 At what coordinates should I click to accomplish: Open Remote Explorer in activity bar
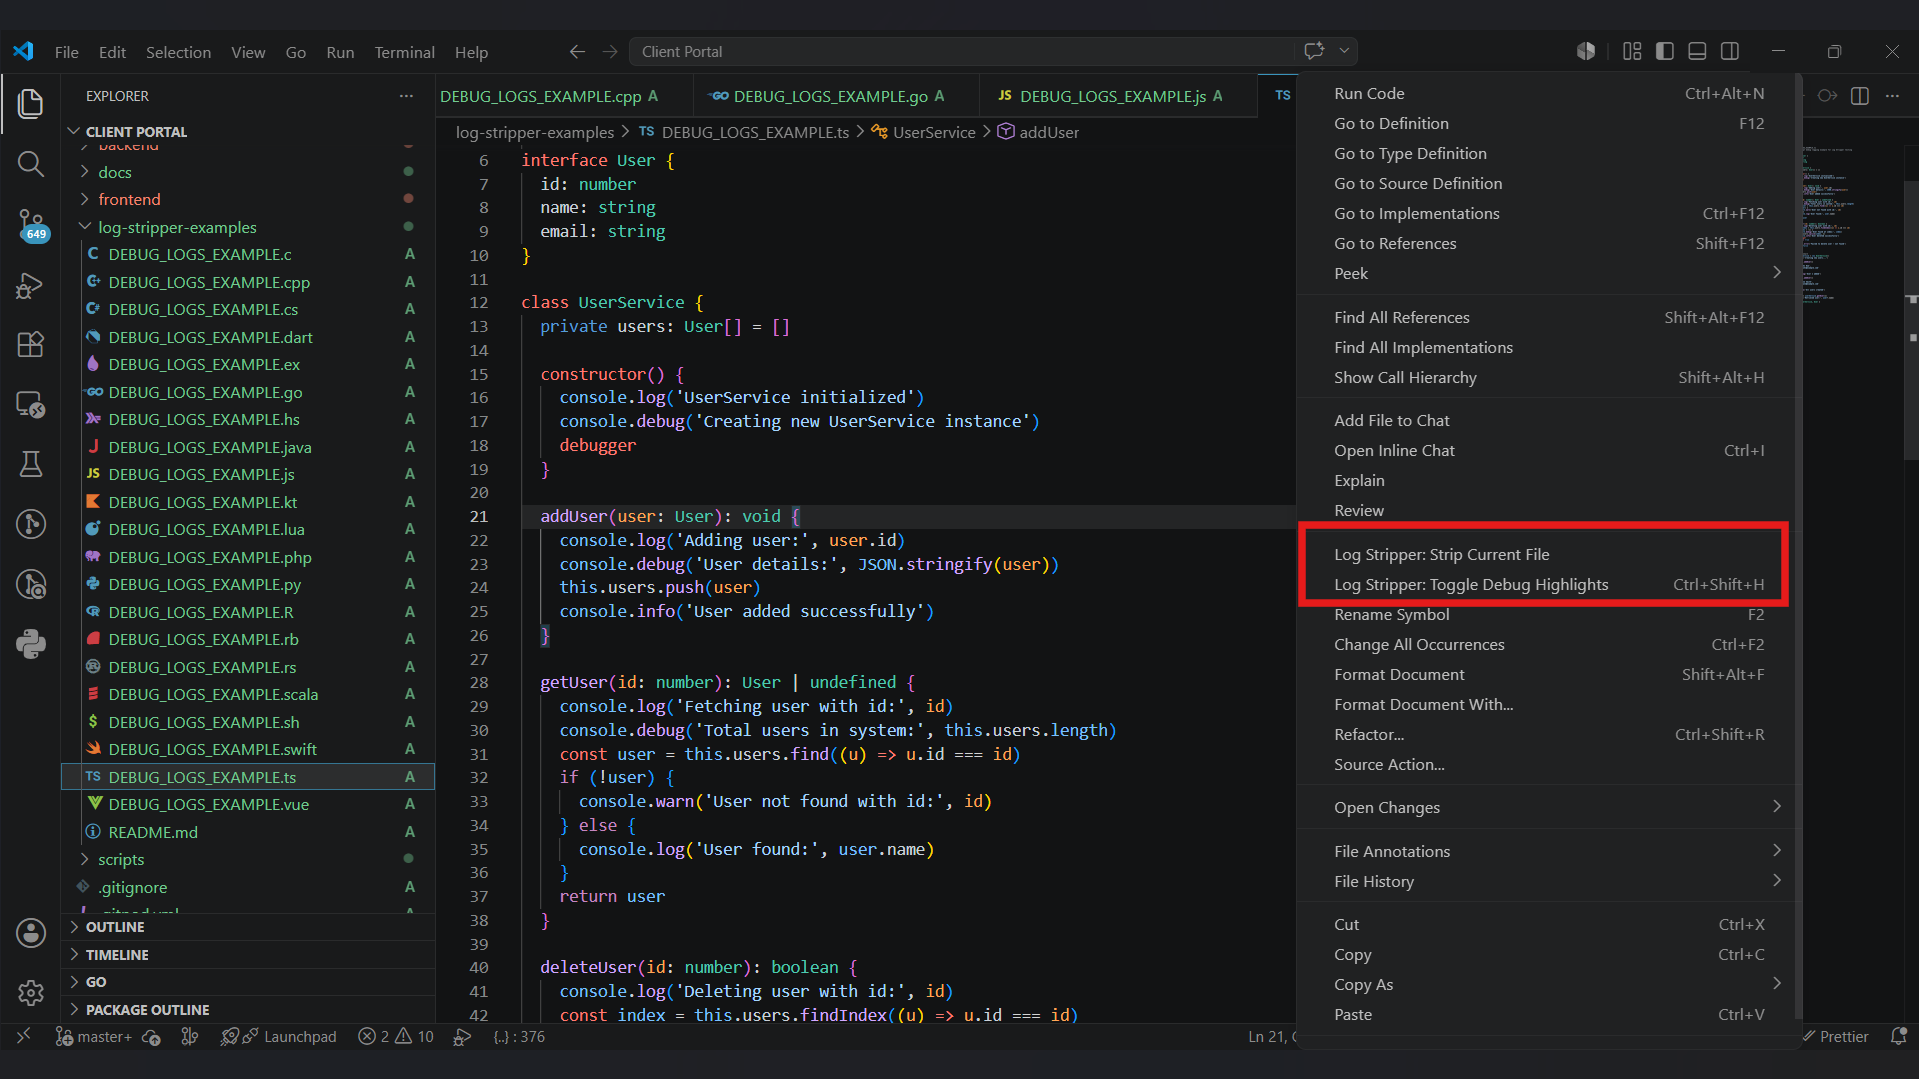click(31, 404)
